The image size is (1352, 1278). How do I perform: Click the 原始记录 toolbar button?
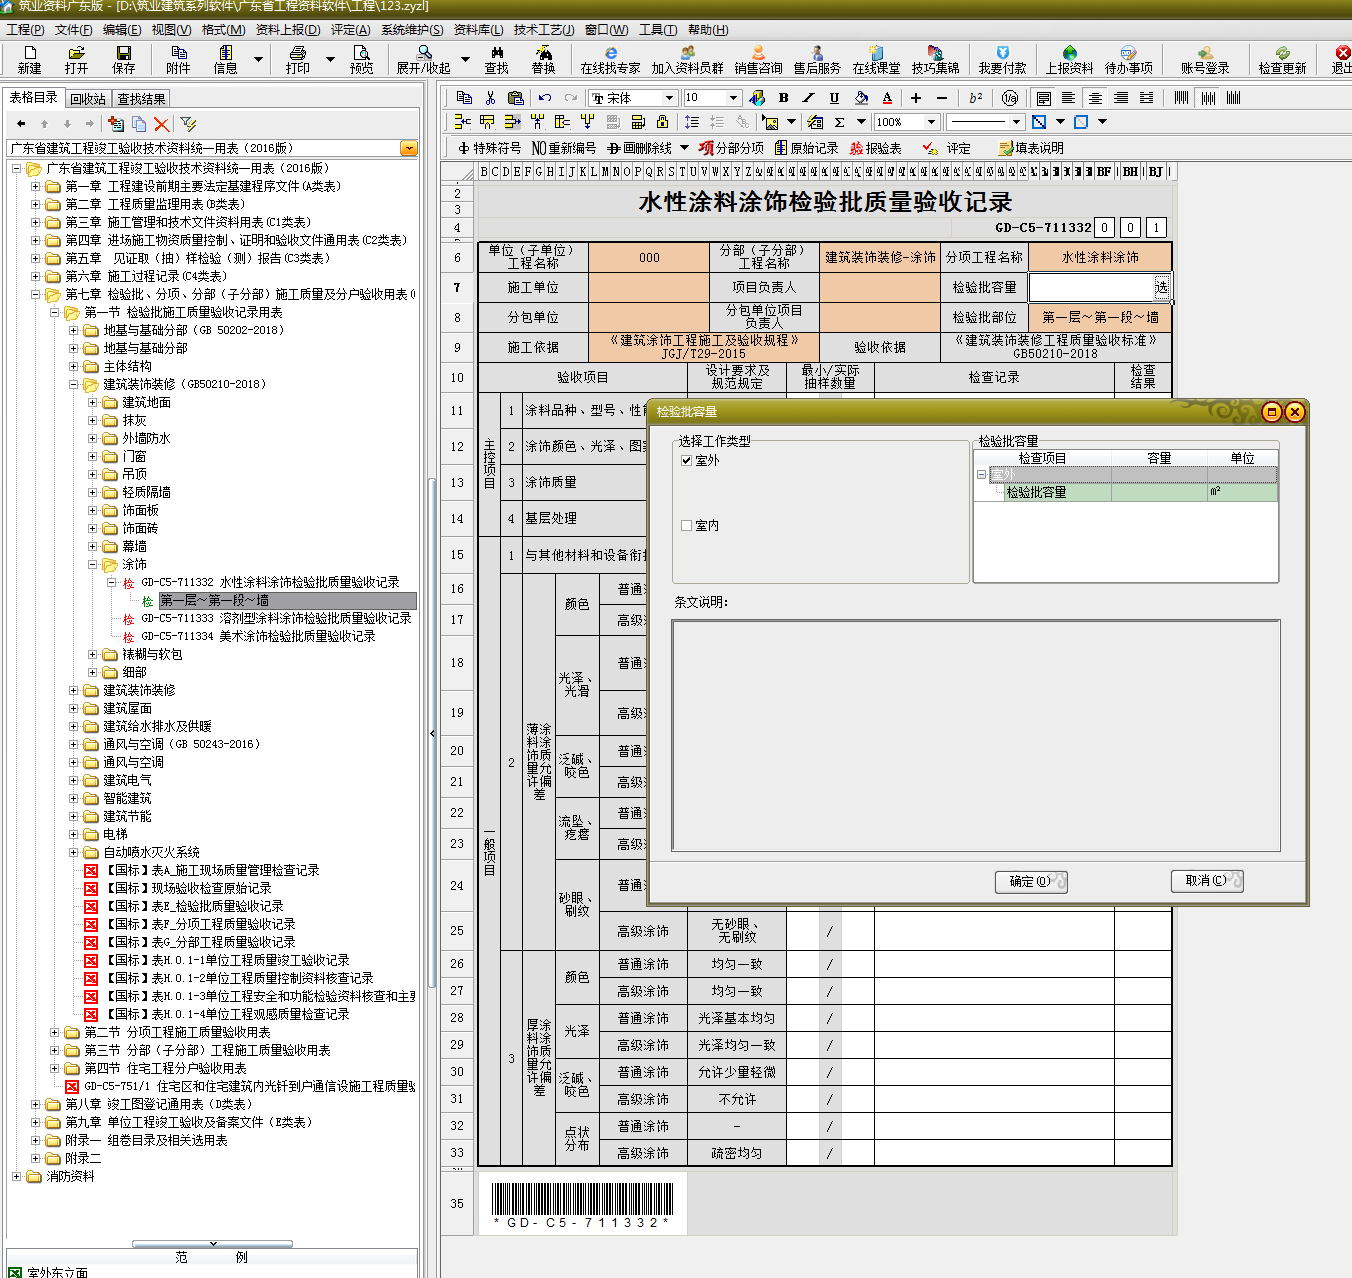[806, 148]
